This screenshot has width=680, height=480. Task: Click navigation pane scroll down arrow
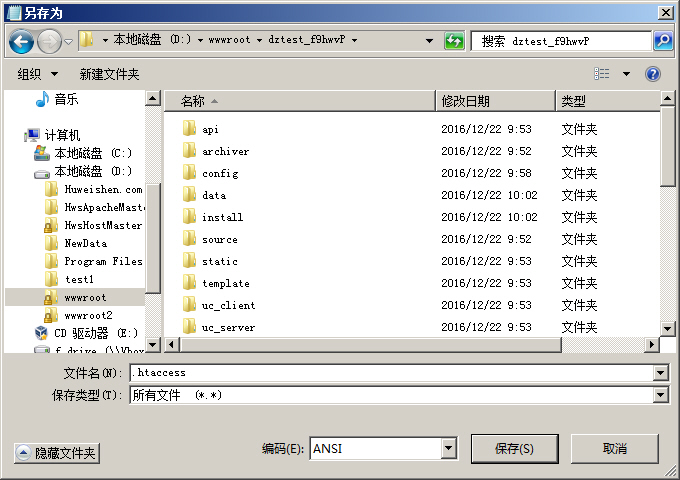(153, 345)
